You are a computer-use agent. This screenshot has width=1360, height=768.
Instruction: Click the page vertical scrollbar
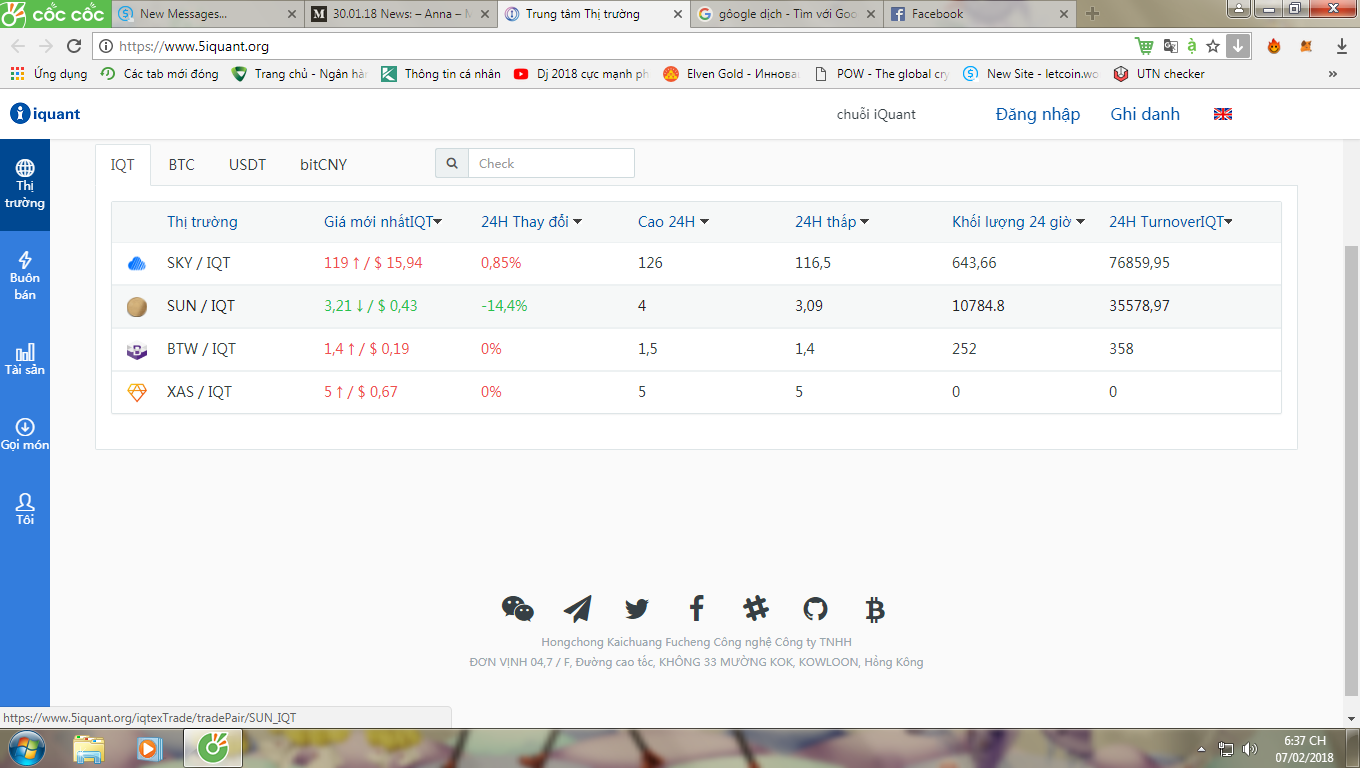(1351, 470)
